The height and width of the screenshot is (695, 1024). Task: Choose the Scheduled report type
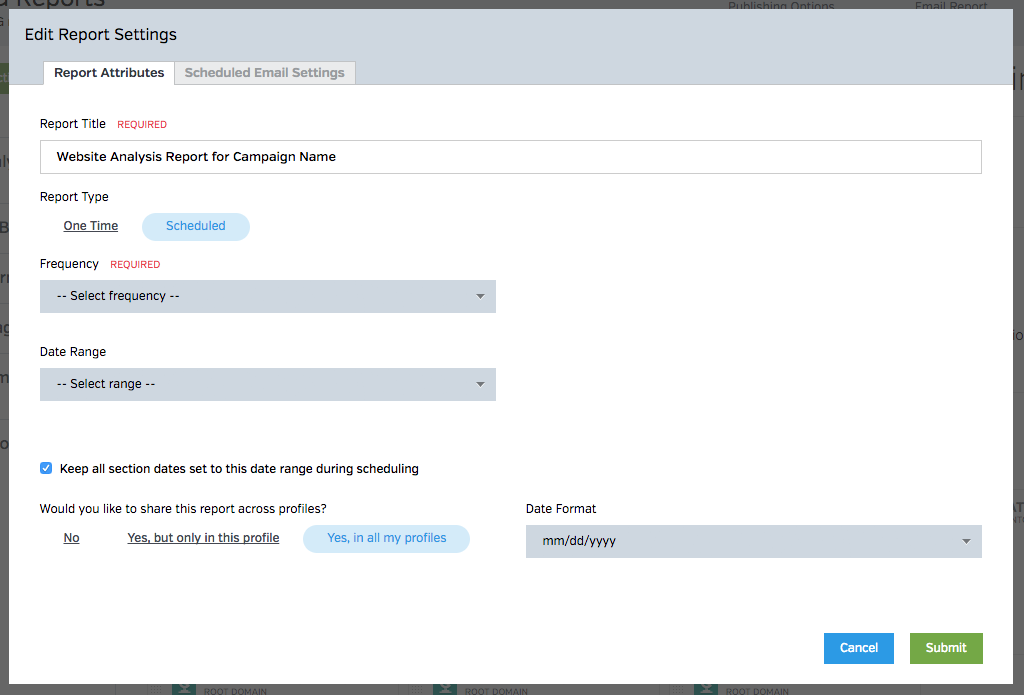click(196, 226)
